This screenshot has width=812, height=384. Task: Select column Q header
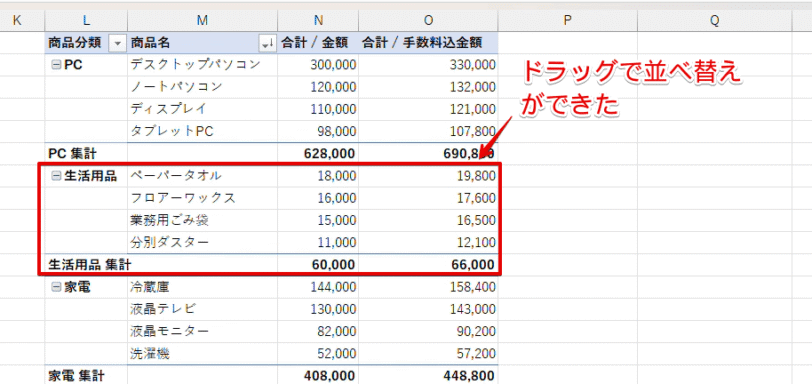click(x=715, y=20)
